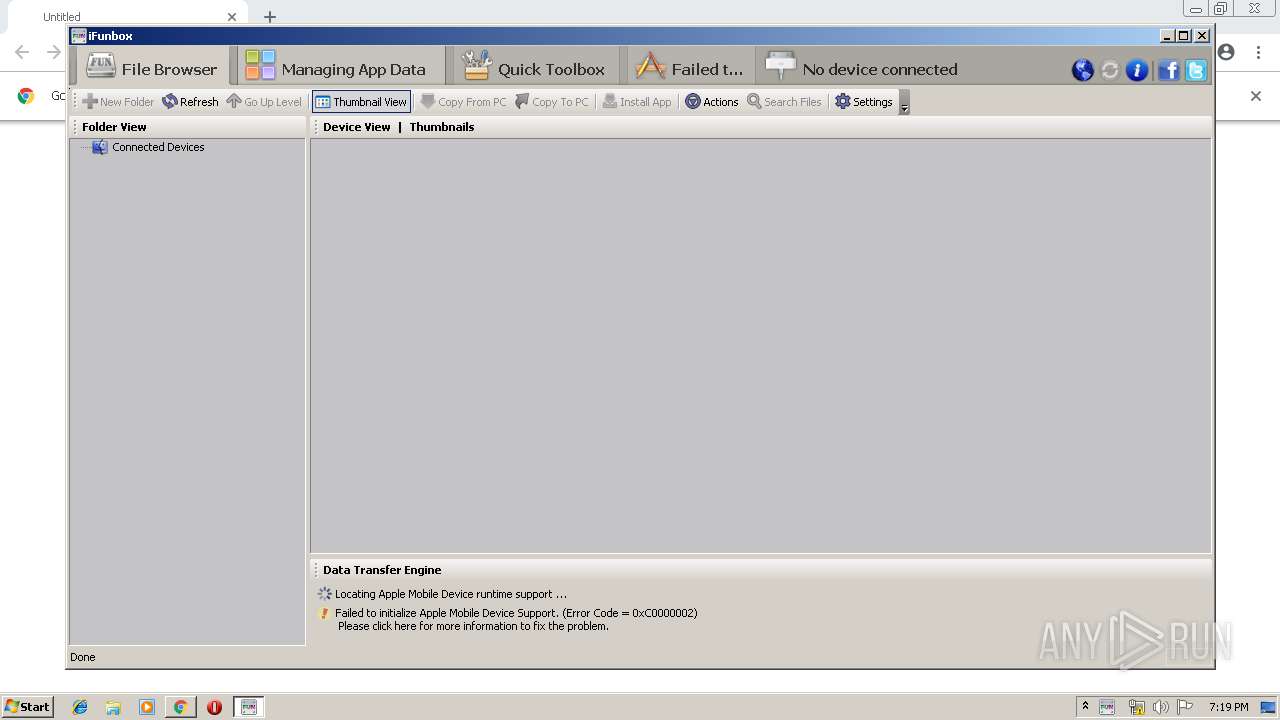Click the globe language icon
This screenshot has height=720, width=1280.
(1082, 70)
